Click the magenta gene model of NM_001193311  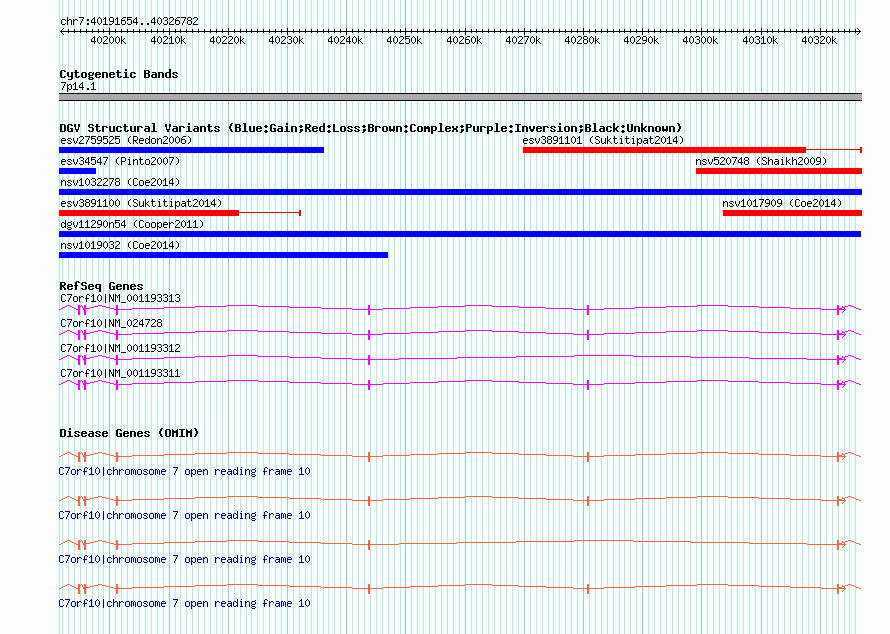pyautogui.click(x=460, y=384)
